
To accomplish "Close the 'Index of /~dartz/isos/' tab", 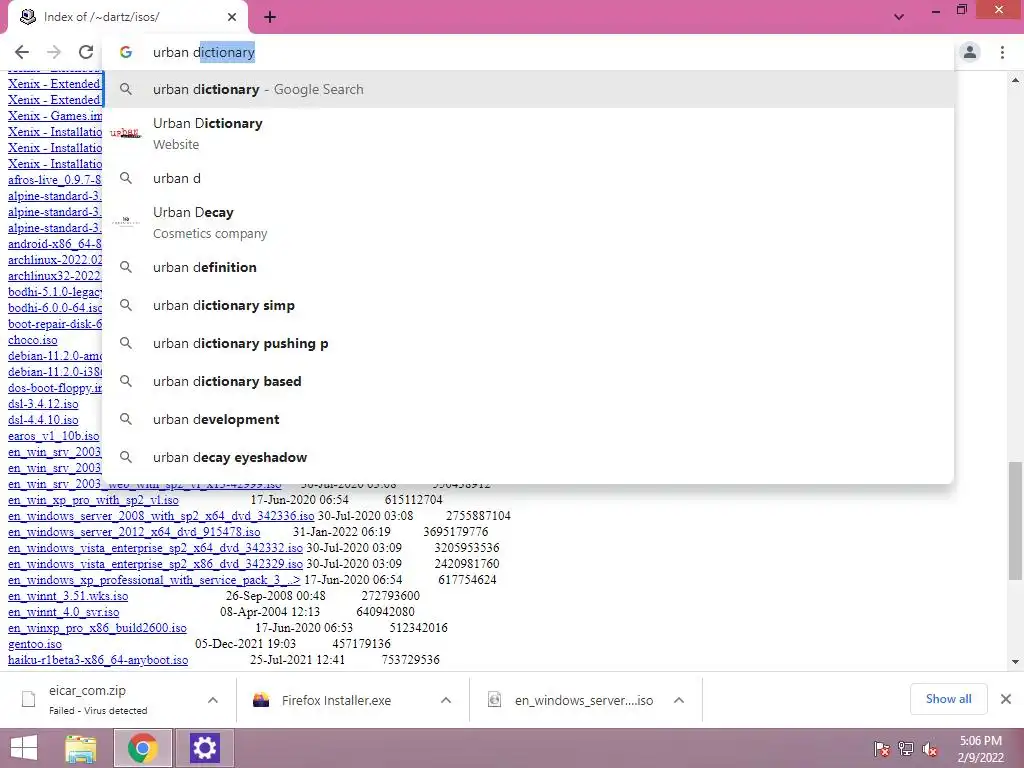I will (232, 17).
